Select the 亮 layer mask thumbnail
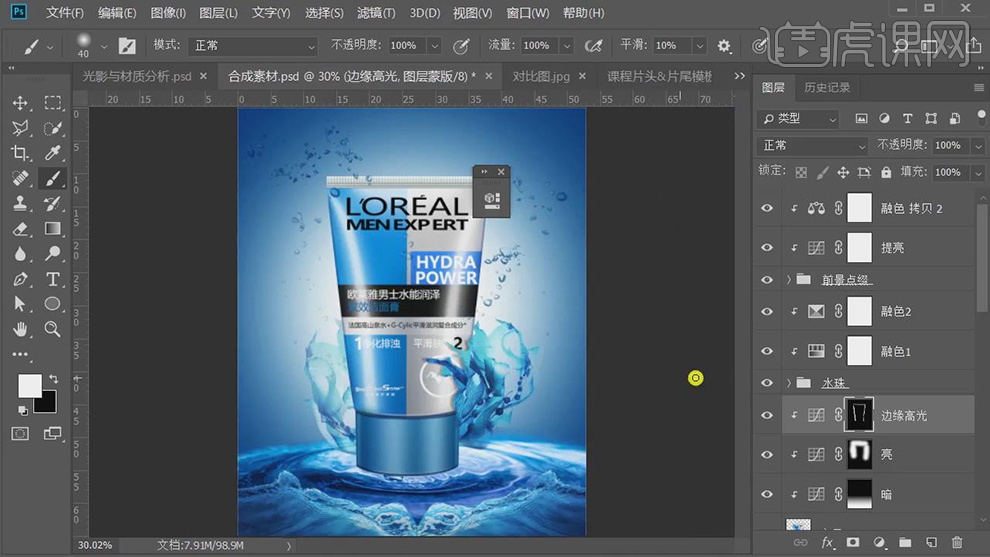Viewport: 990px width, 557px height. (860, 454)
